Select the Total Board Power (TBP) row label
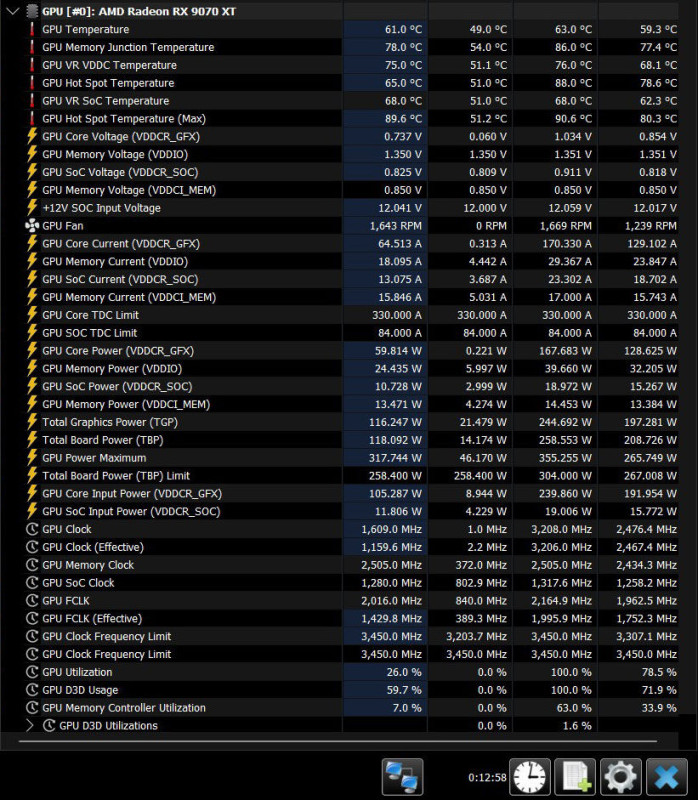698x800 pixels. click(103, 440)
